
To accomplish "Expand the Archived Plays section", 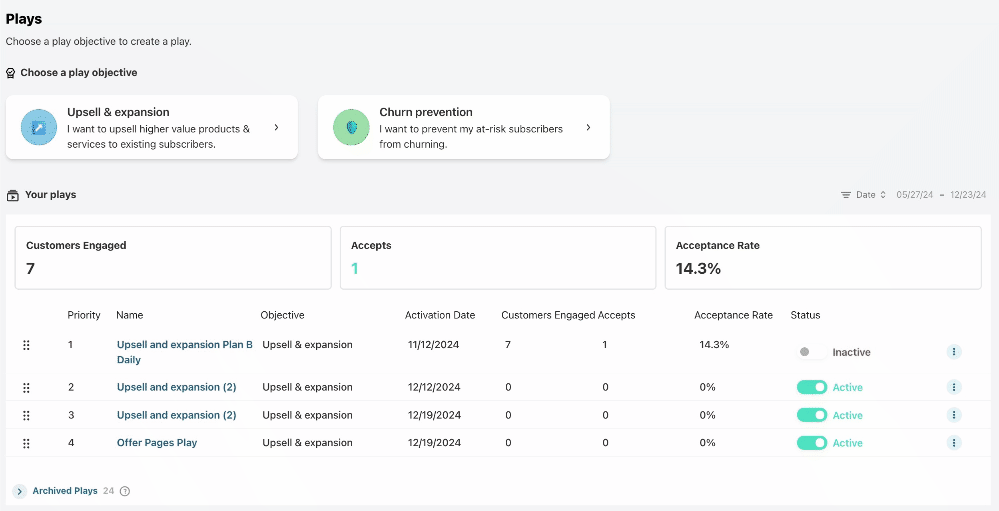I will click(x=20, y=491).
